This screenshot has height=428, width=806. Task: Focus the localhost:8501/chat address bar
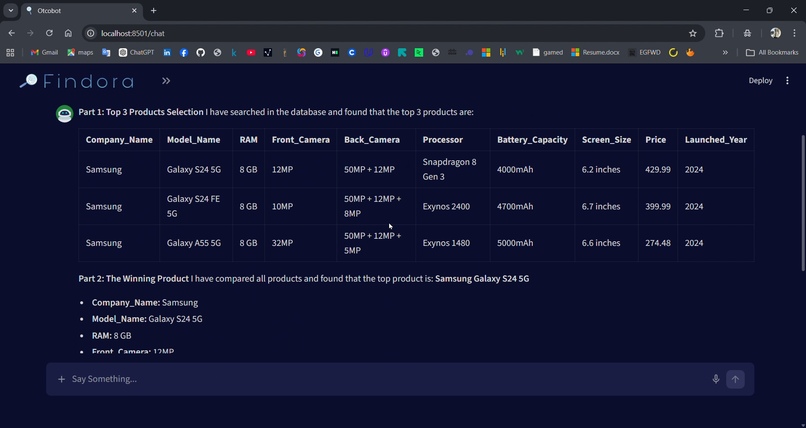tap(391, 33)
